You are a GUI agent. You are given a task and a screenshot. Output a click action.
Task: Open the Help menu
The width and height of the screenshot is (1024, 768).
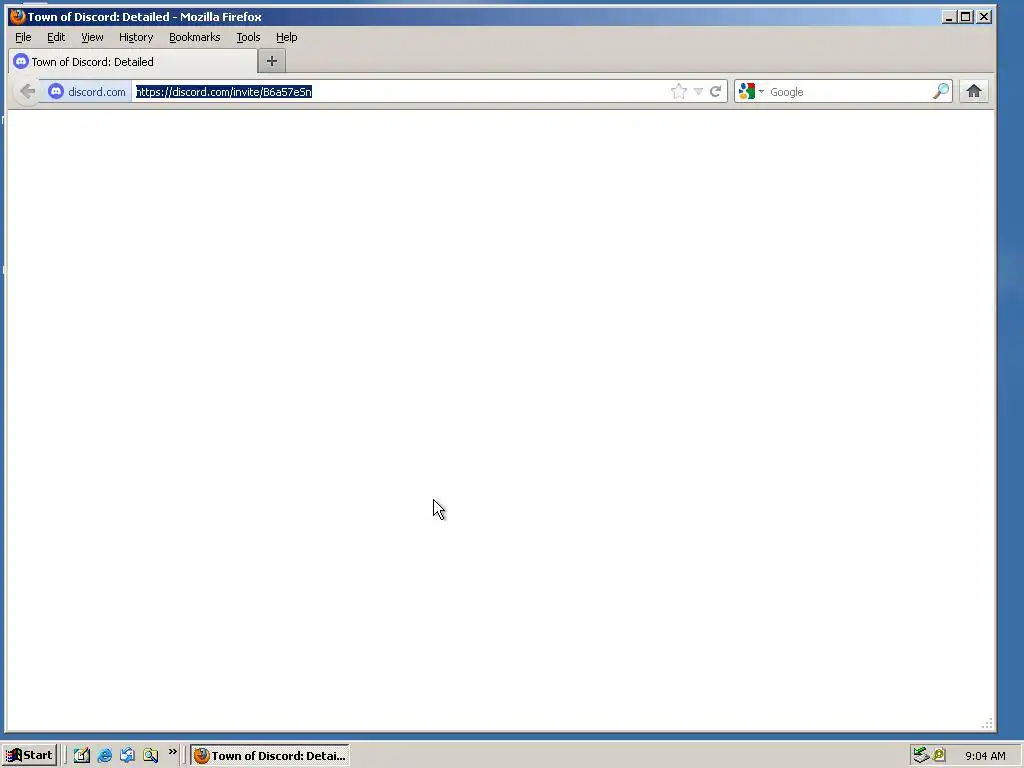(x=286, y=37)
